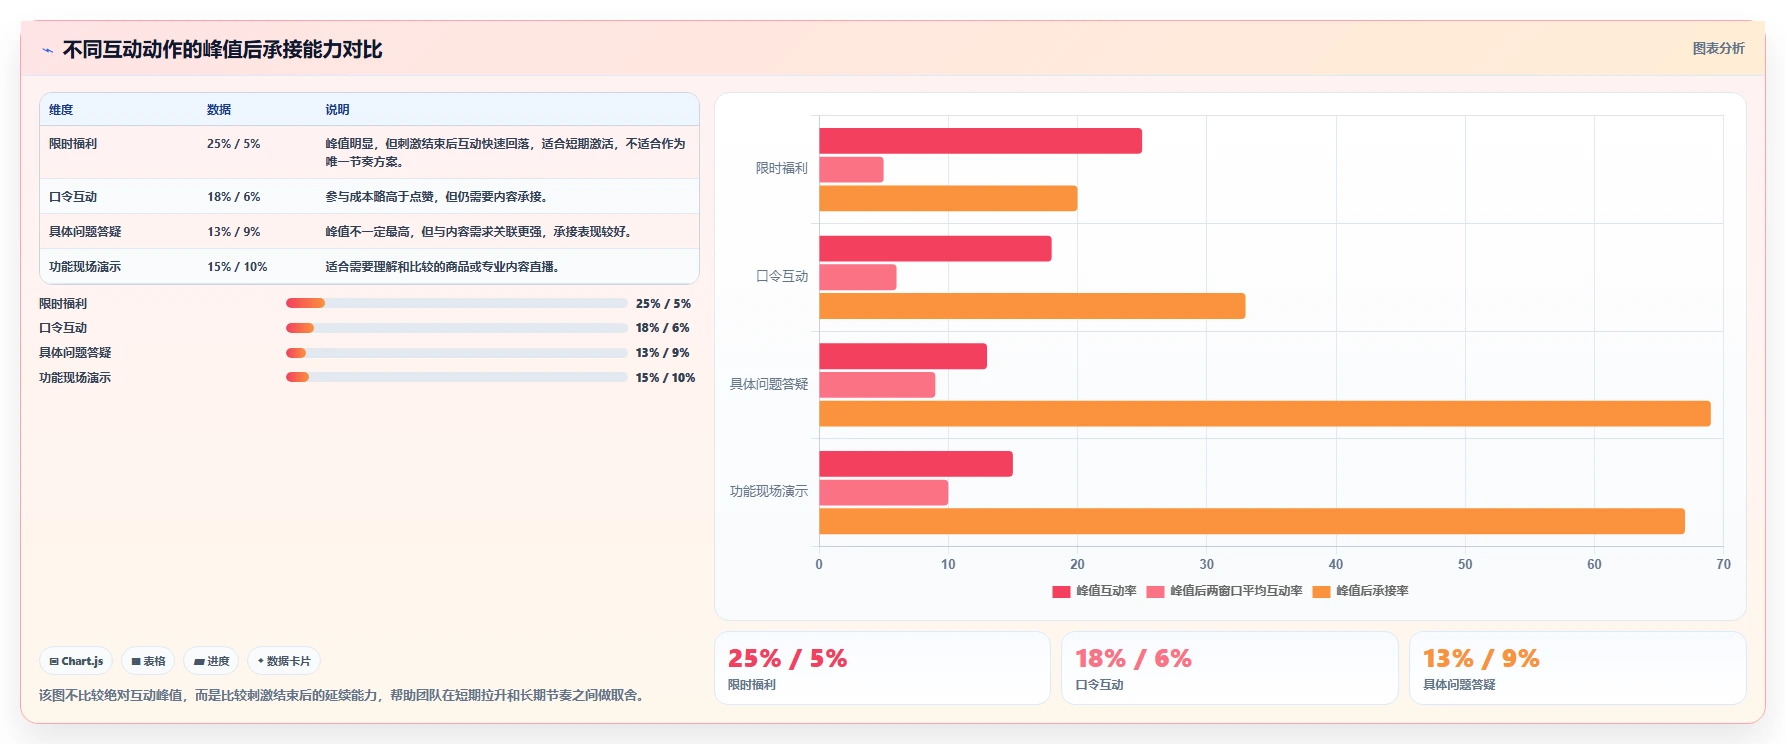Viewport: 1786px width, 744px height.
Task: Click the 峰值后承接率 legend text
Action: coord(1372,591)
